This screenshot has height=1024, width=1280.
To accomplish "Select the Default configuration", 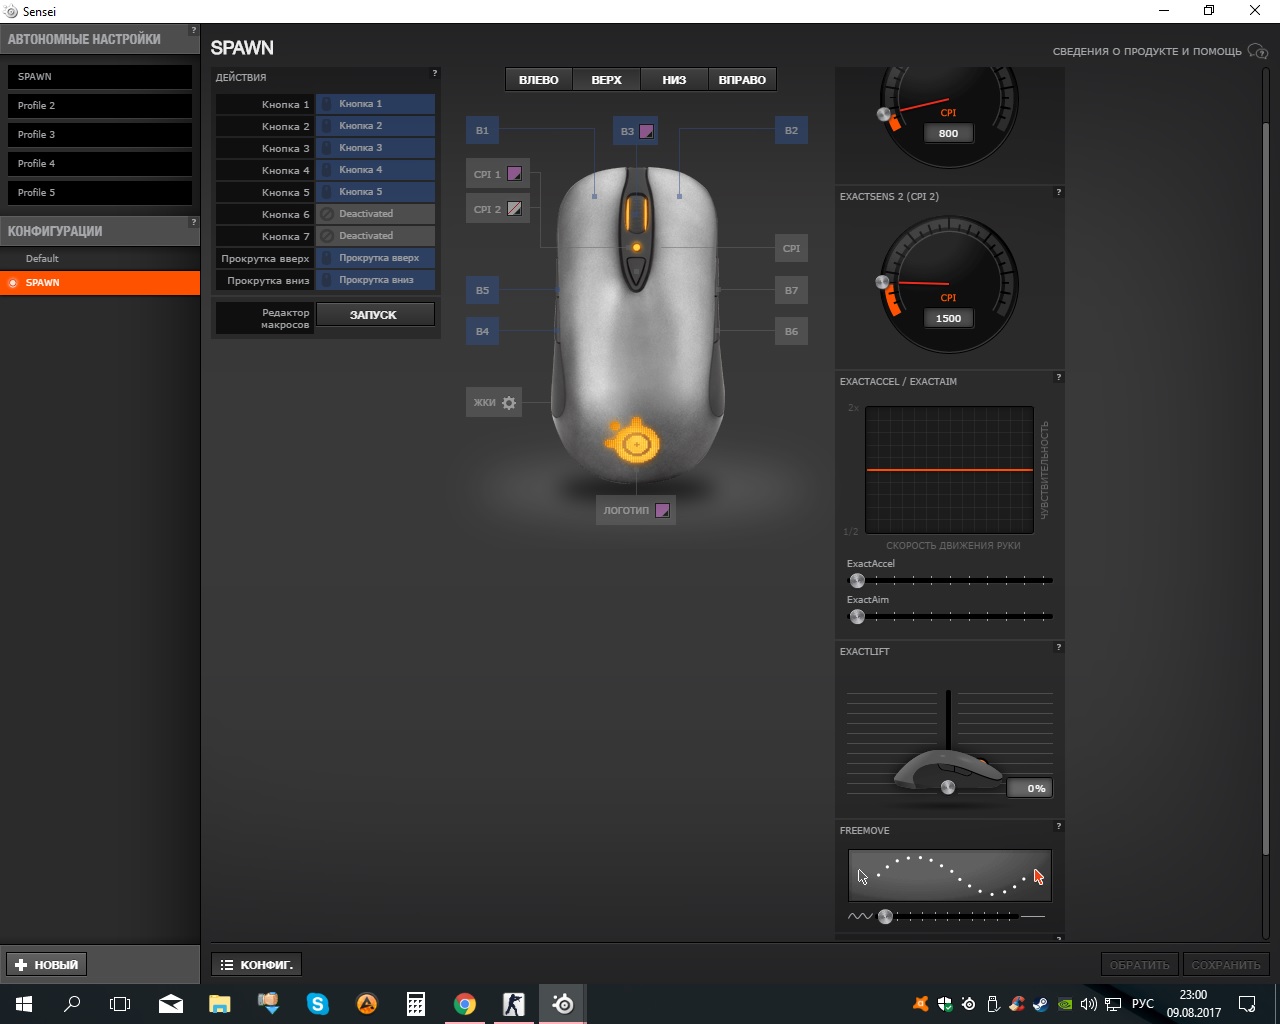I will coord(42,259).
